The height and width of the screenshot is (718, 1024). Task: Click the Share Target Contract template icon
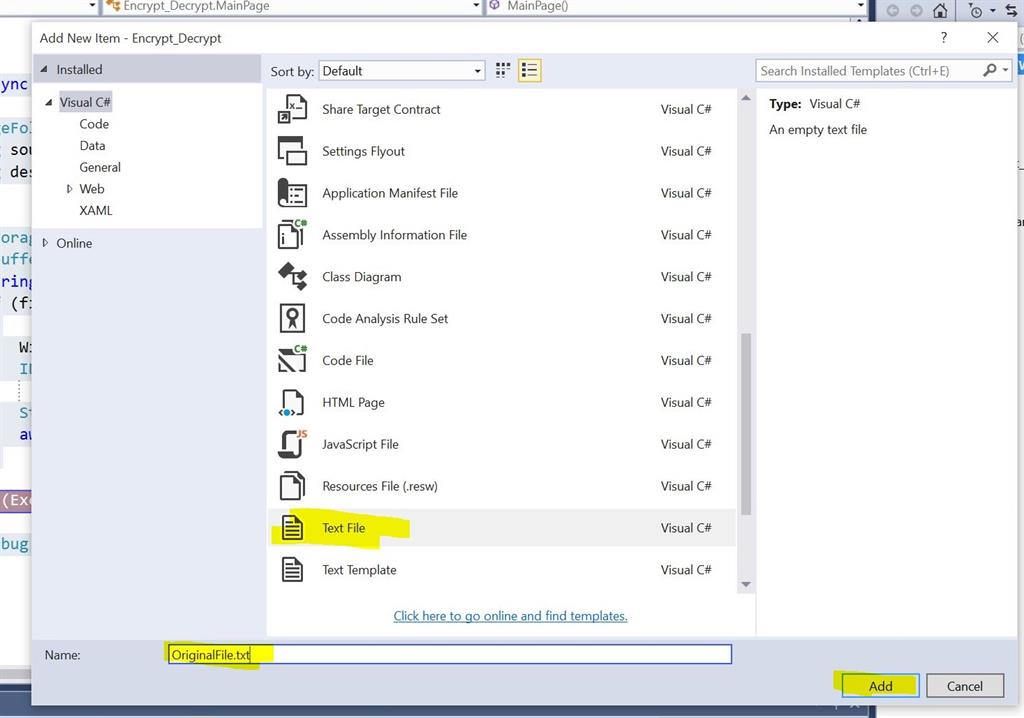coord(292,109)
